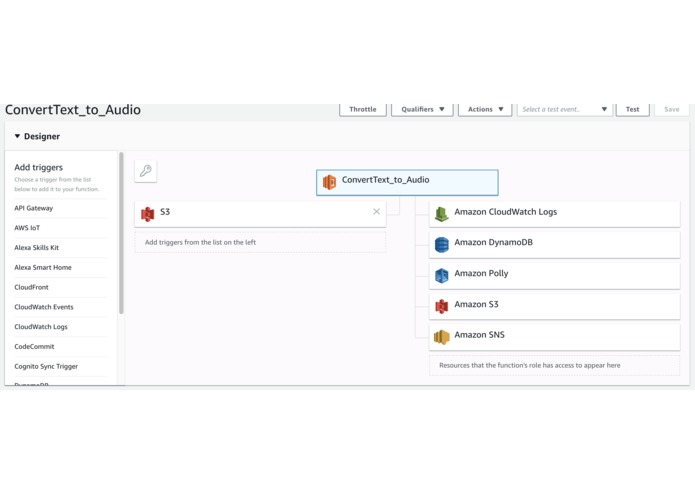Open the Actions dropdown
Image resolution: width=695 pixels, height=494 pixels.
click(x=485, y=109)
